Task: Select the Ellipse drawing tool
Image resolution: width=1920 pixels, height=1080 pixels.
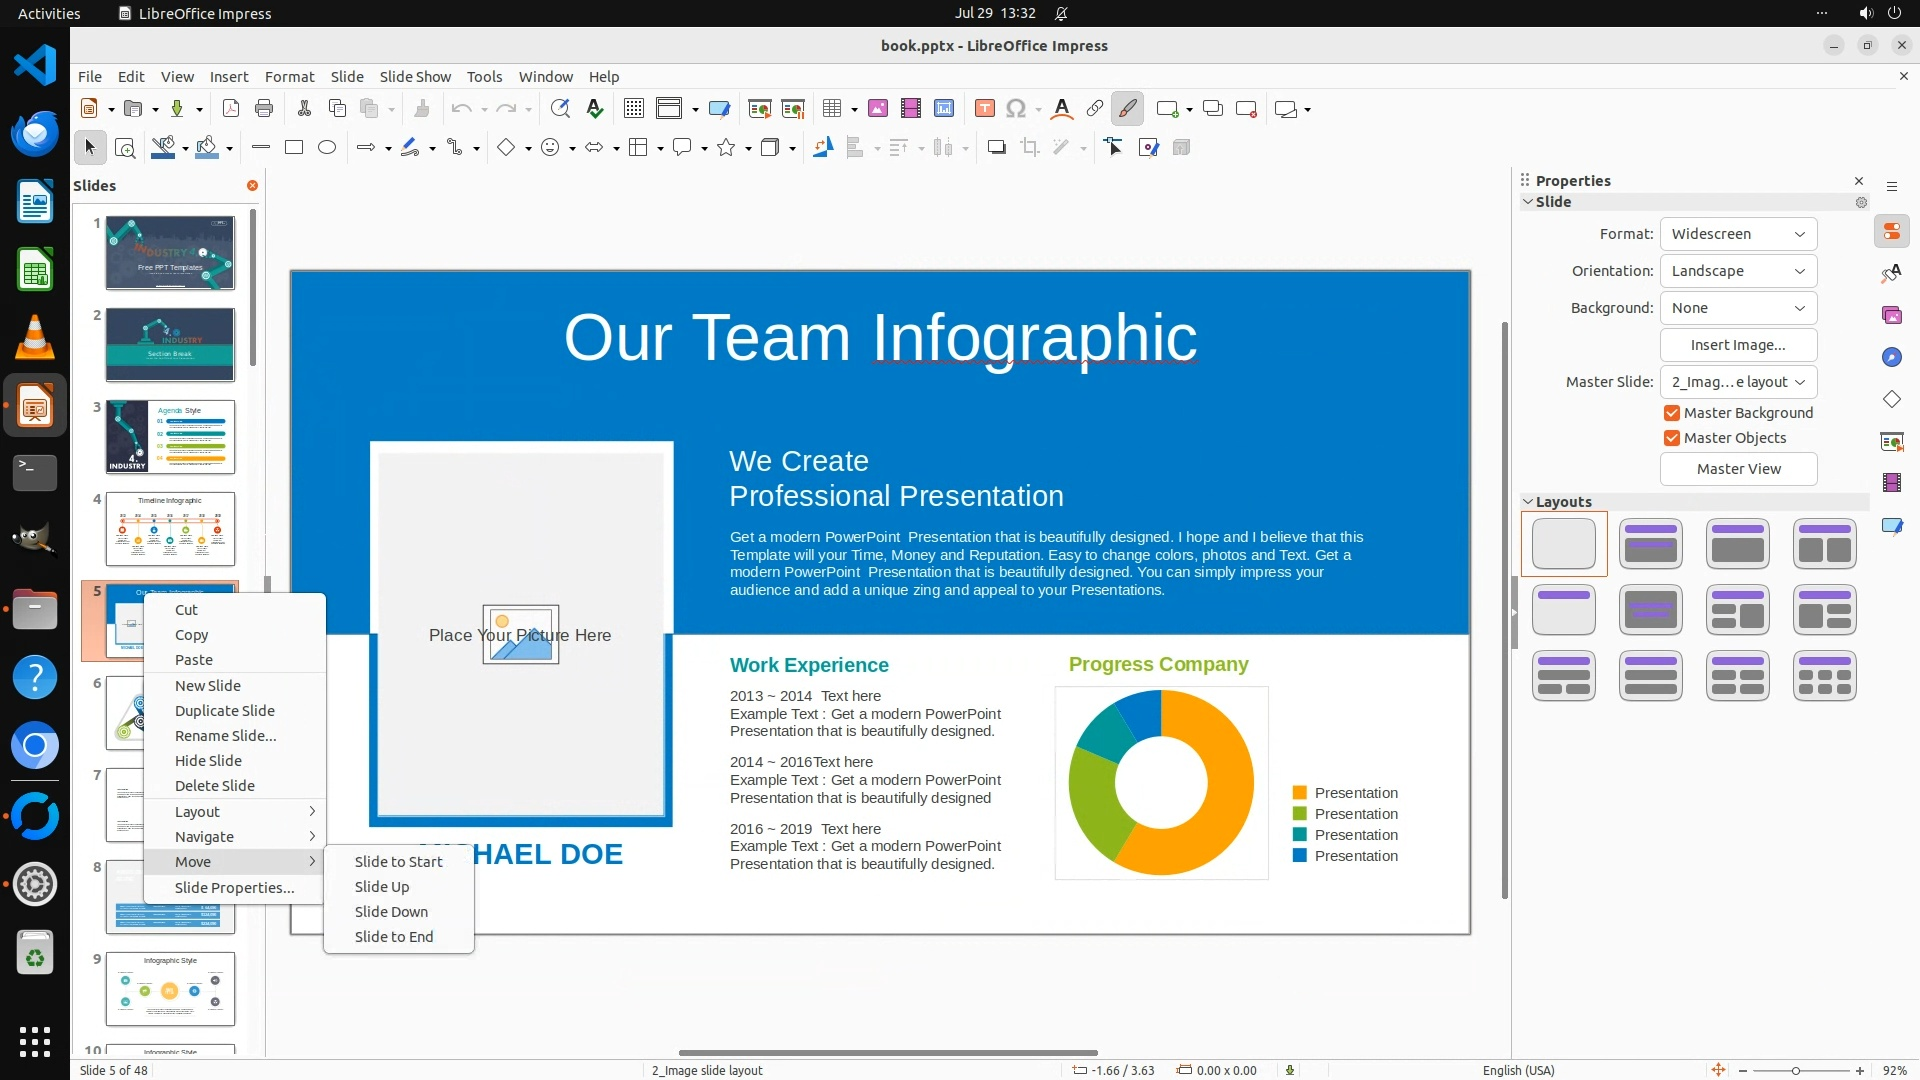Action: 327,148
